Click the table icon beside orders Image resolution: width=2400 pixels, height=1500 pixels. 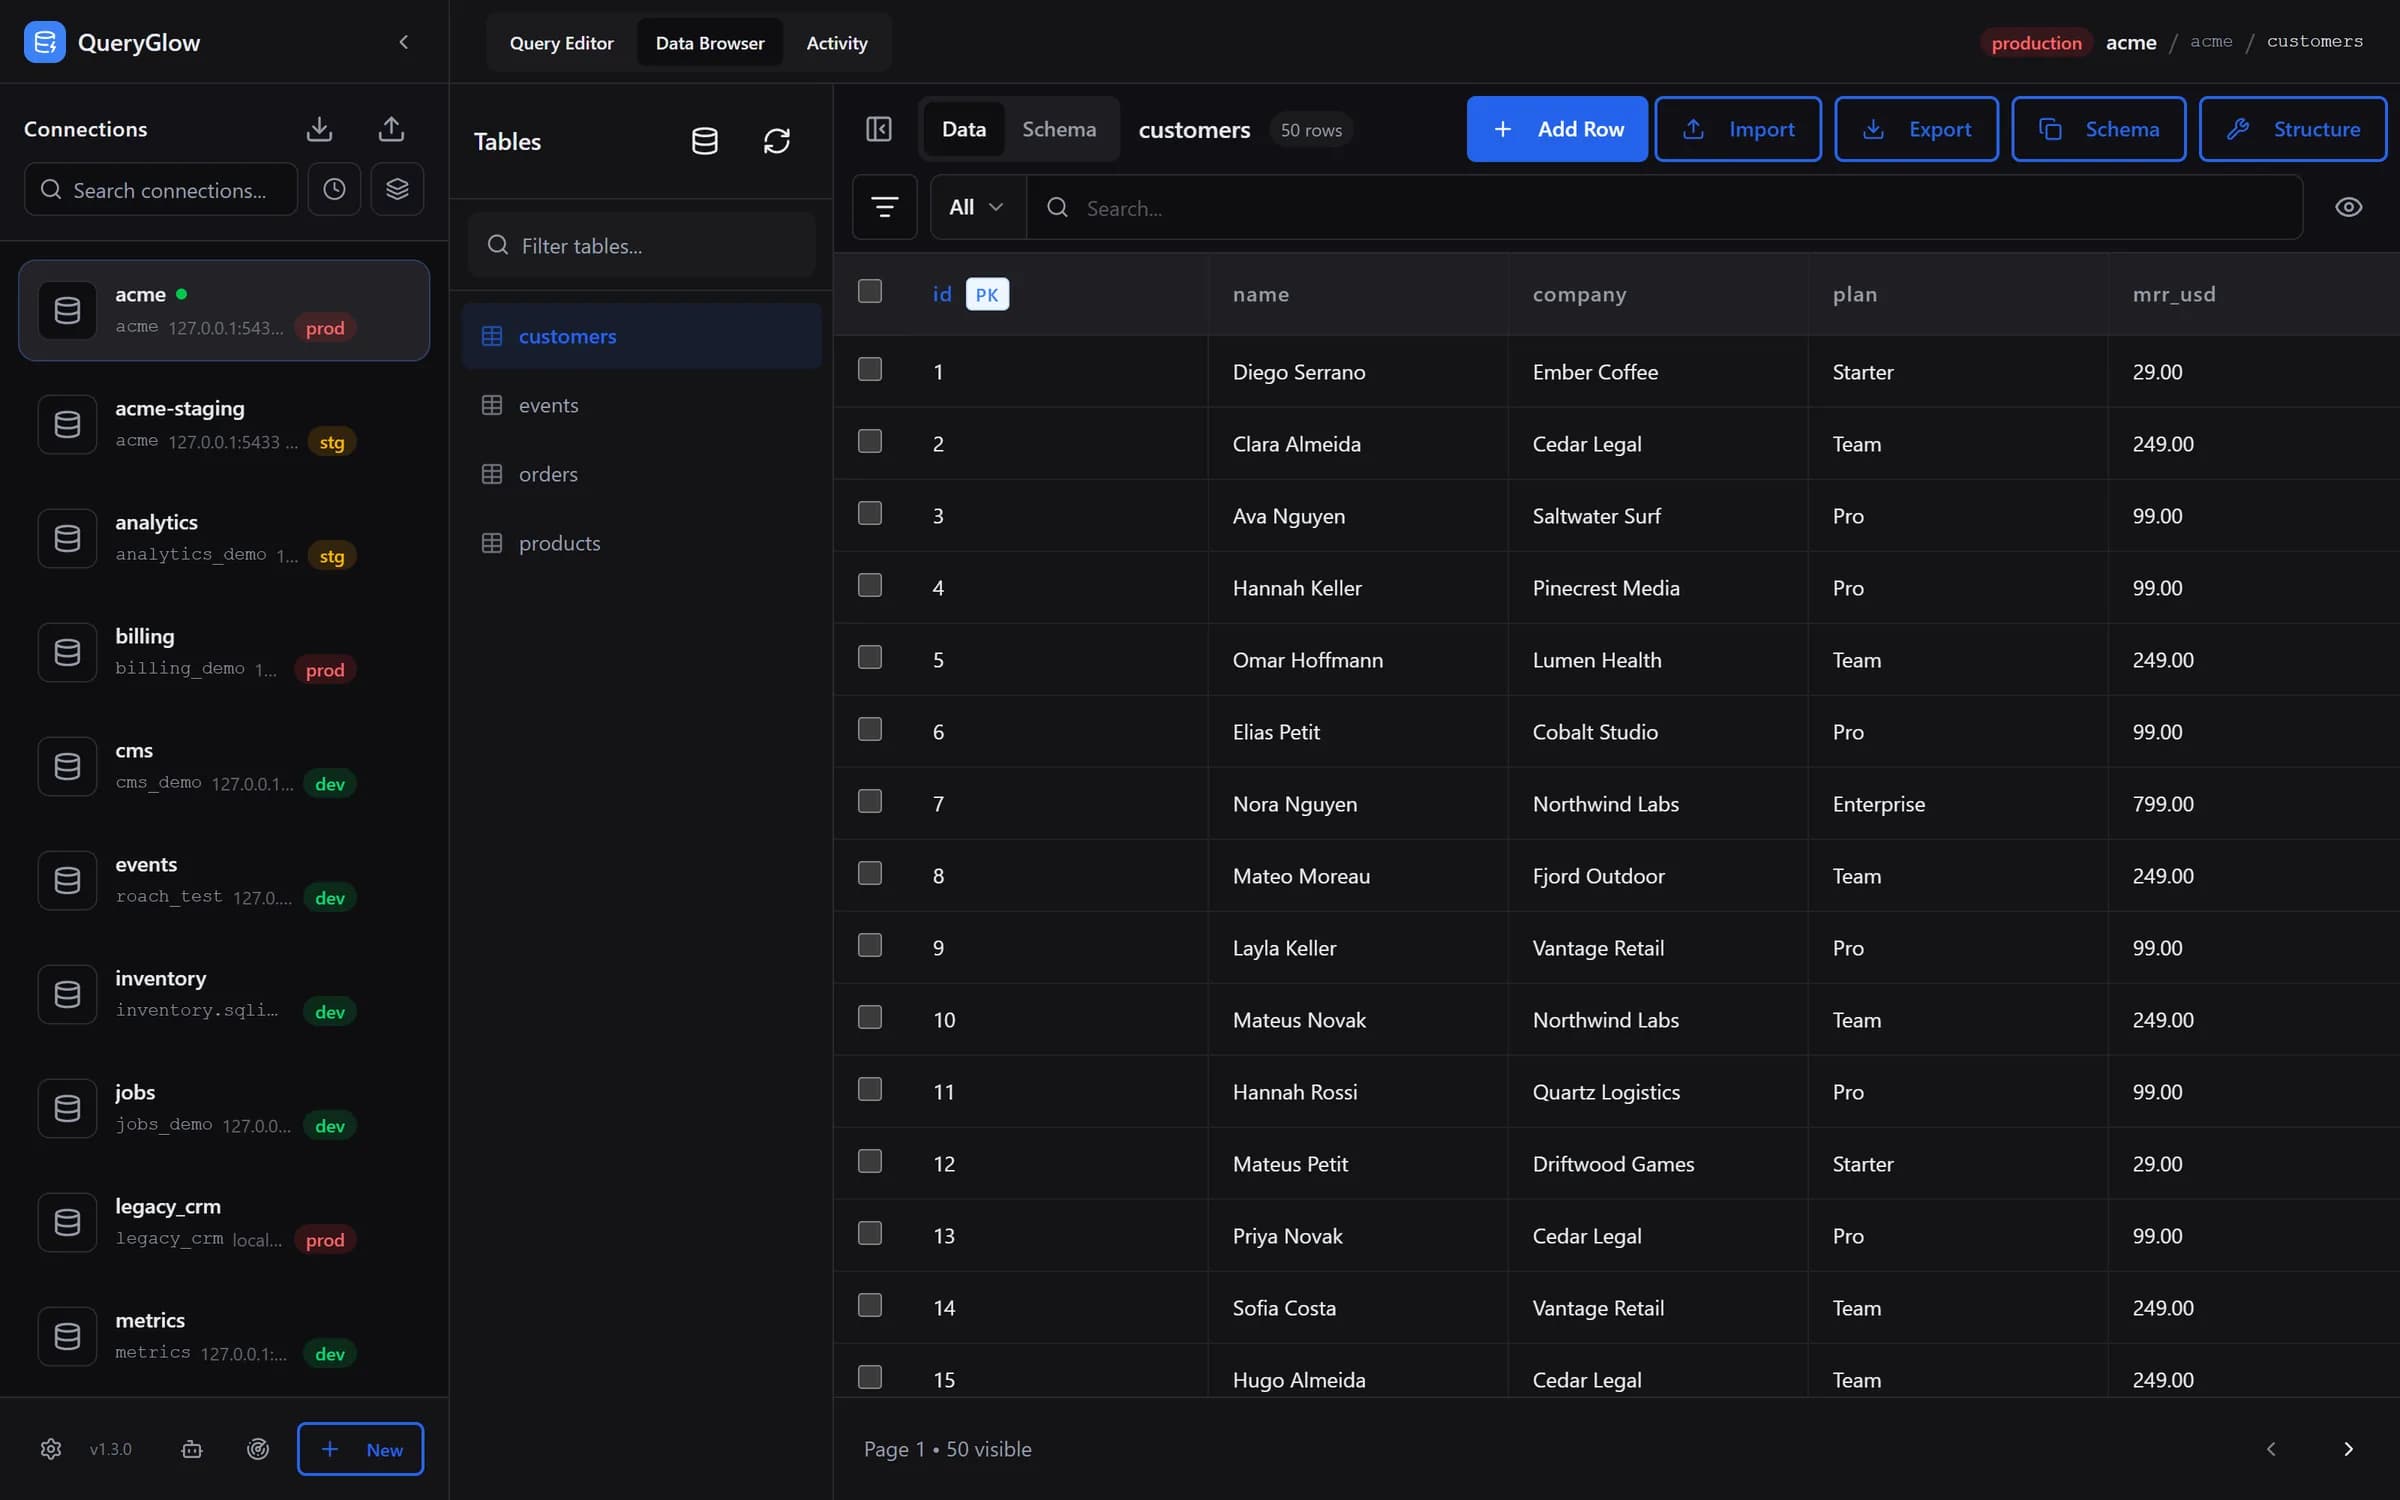492,474
